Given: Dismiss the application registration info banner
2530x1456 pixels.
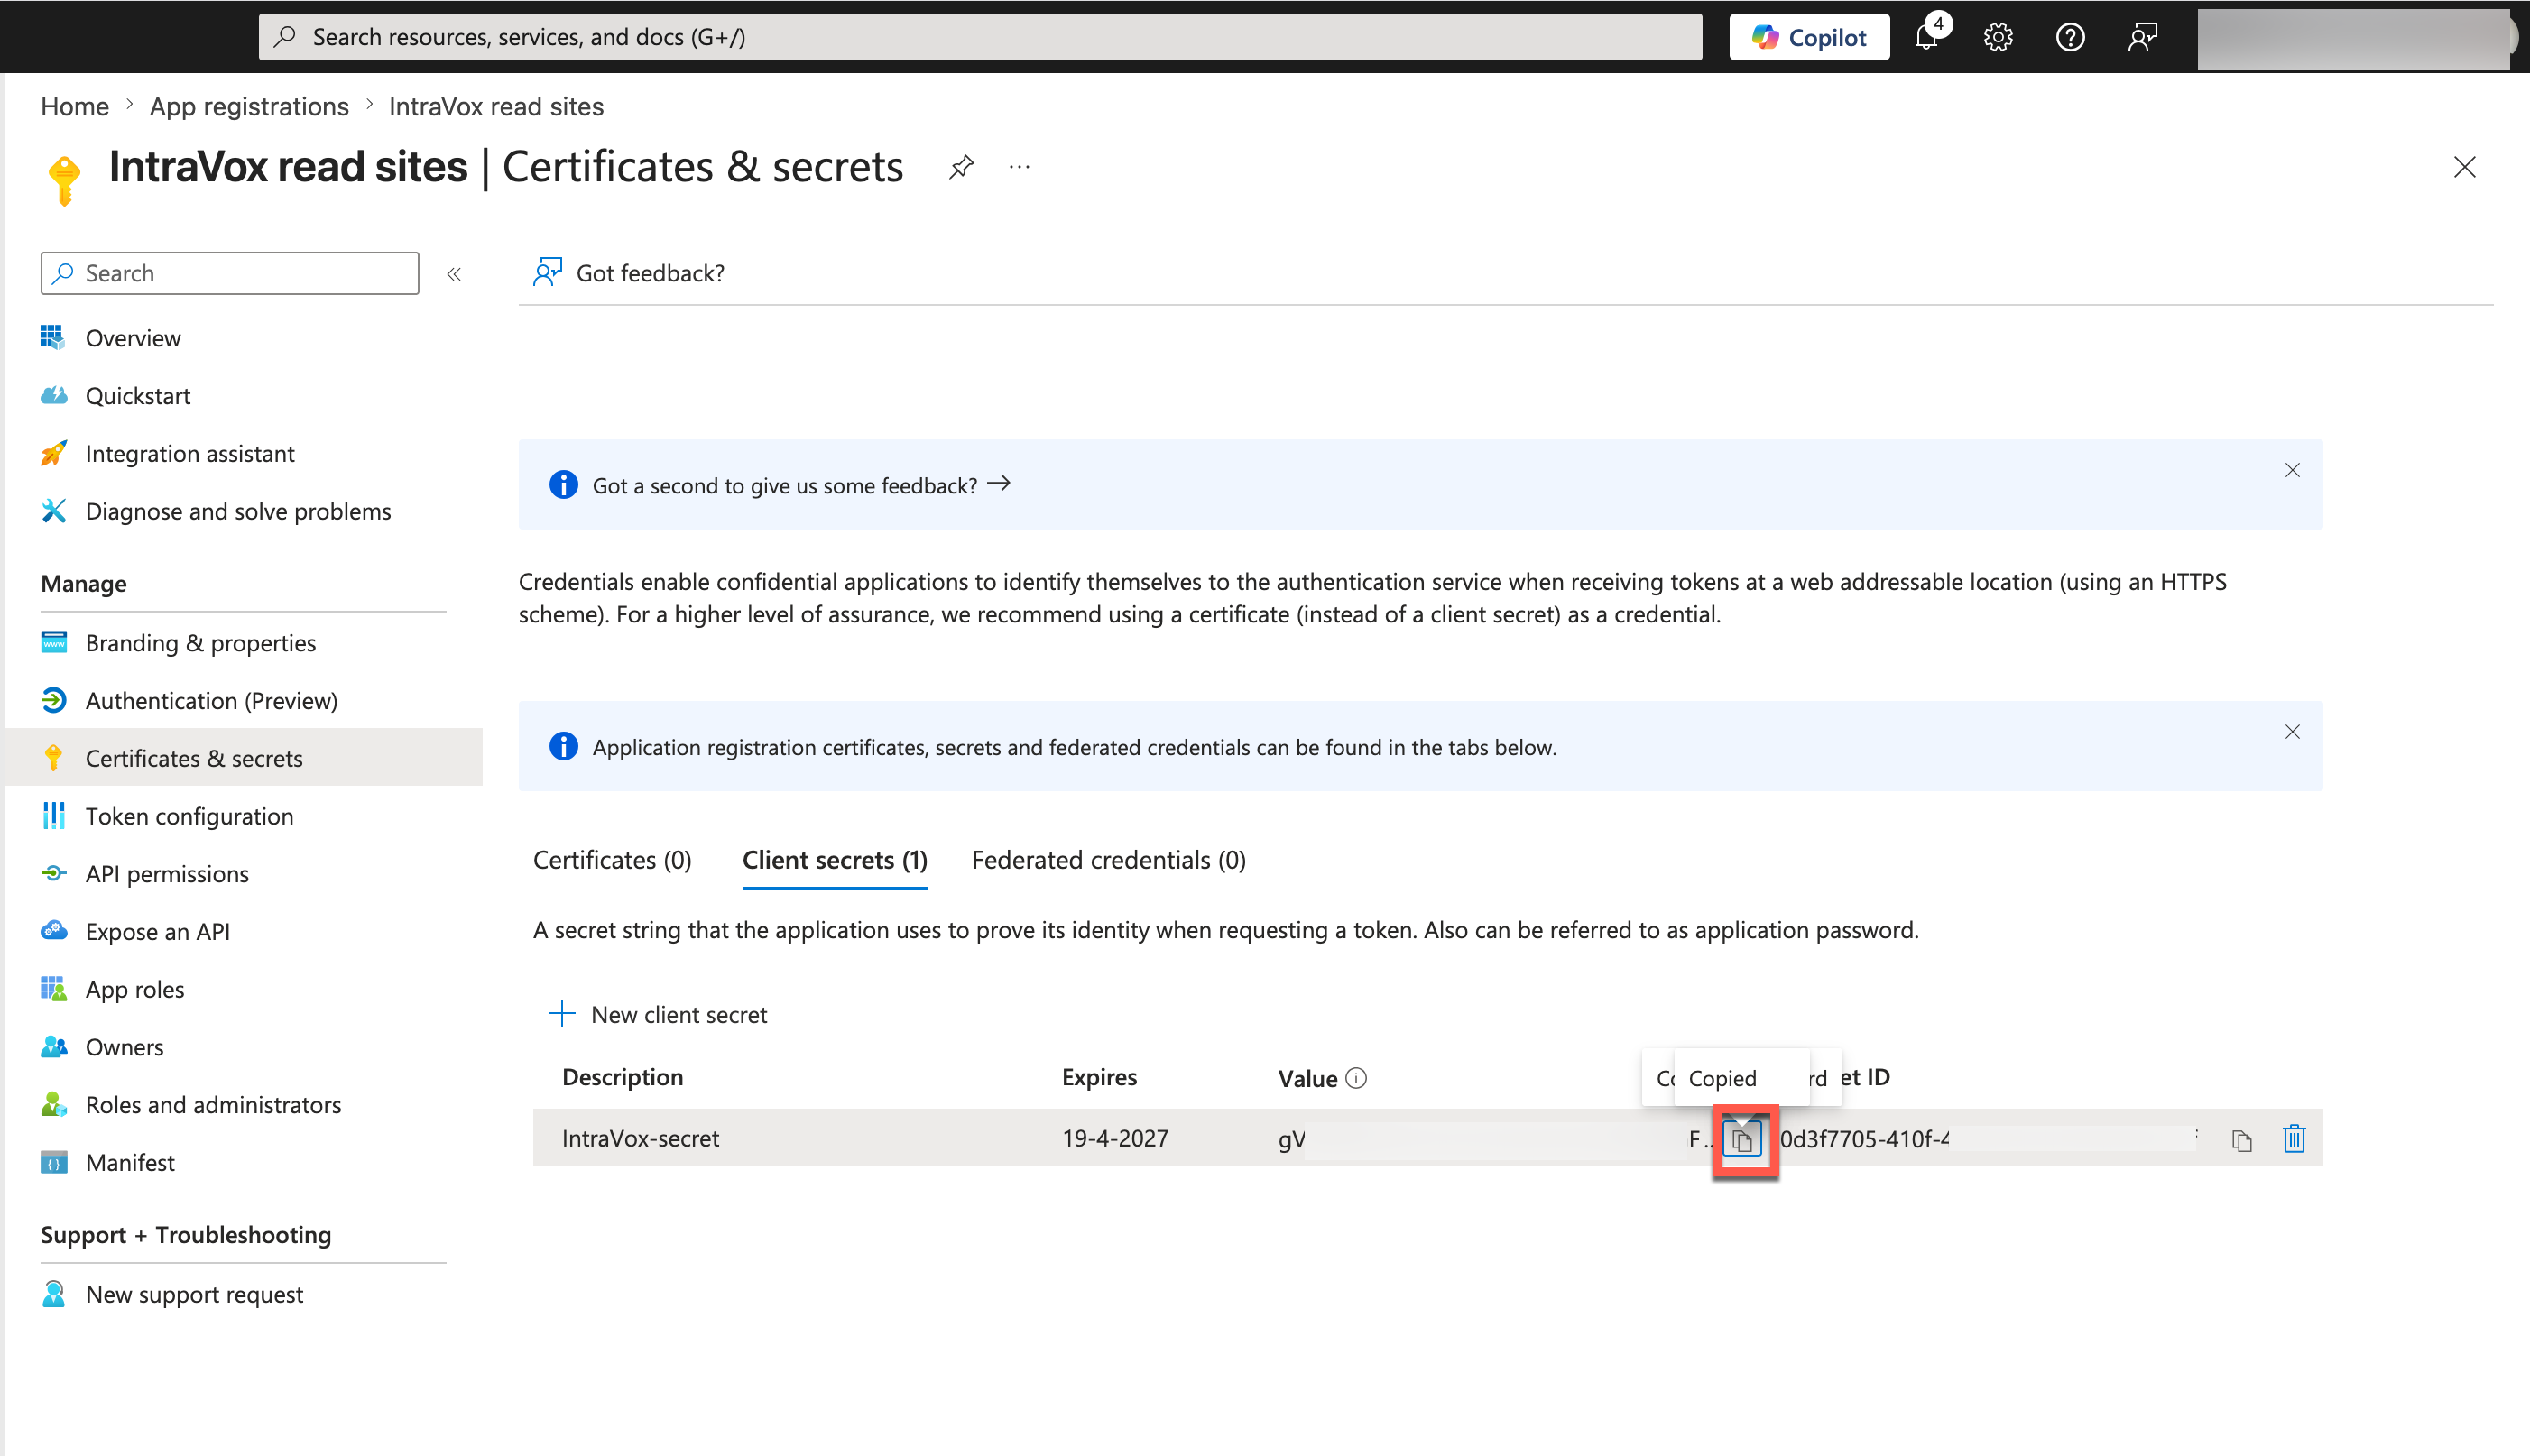Looking at the screenshot, I should [2292, 732].
